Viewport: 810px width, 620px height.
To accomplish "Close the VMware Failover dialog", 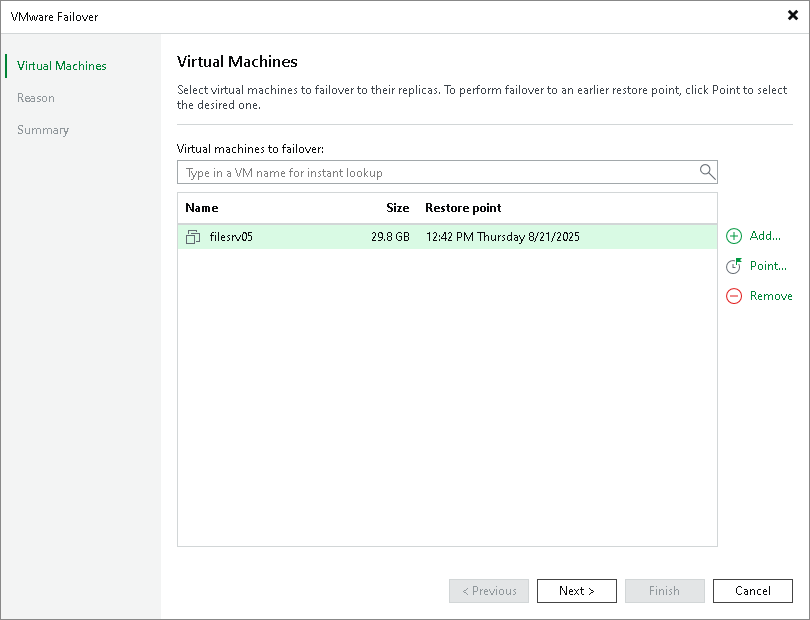I will point(792,16).
